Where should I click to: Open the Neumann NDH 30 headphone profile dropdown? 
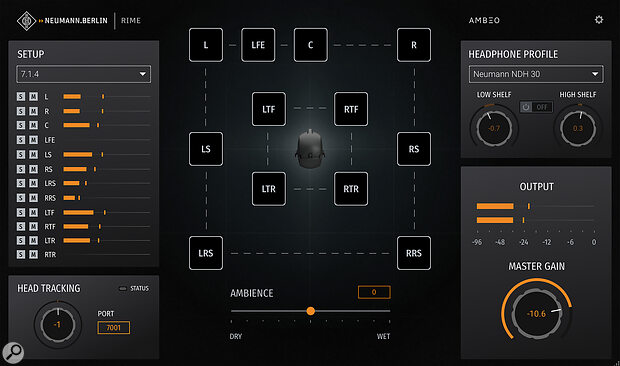click(x=536, y=74)
